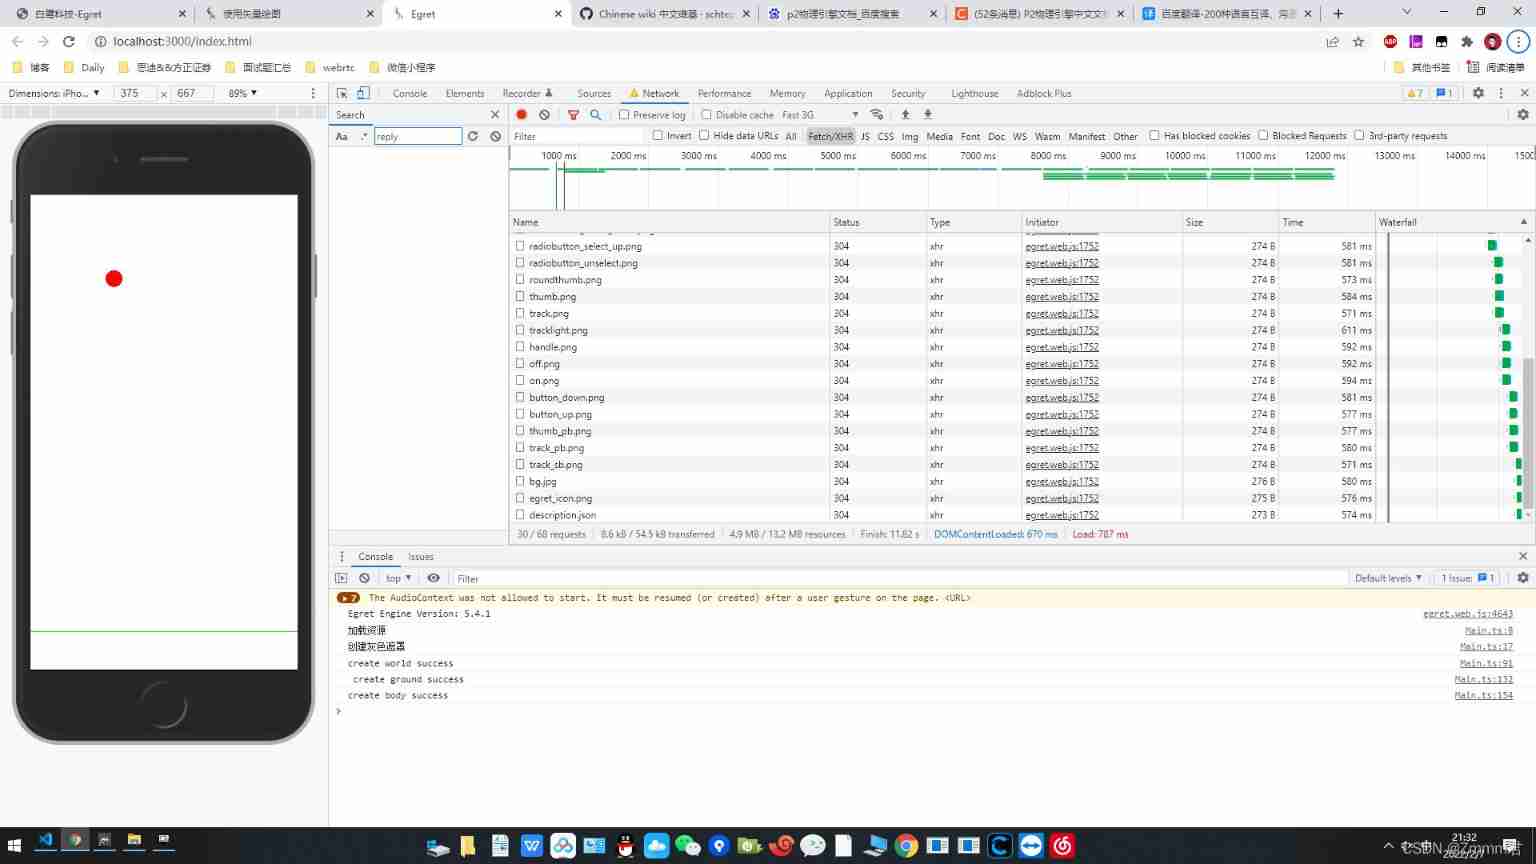Activate the inspect element picker
This screenshot has width=1536, height=864.
[x=342, y=93]
